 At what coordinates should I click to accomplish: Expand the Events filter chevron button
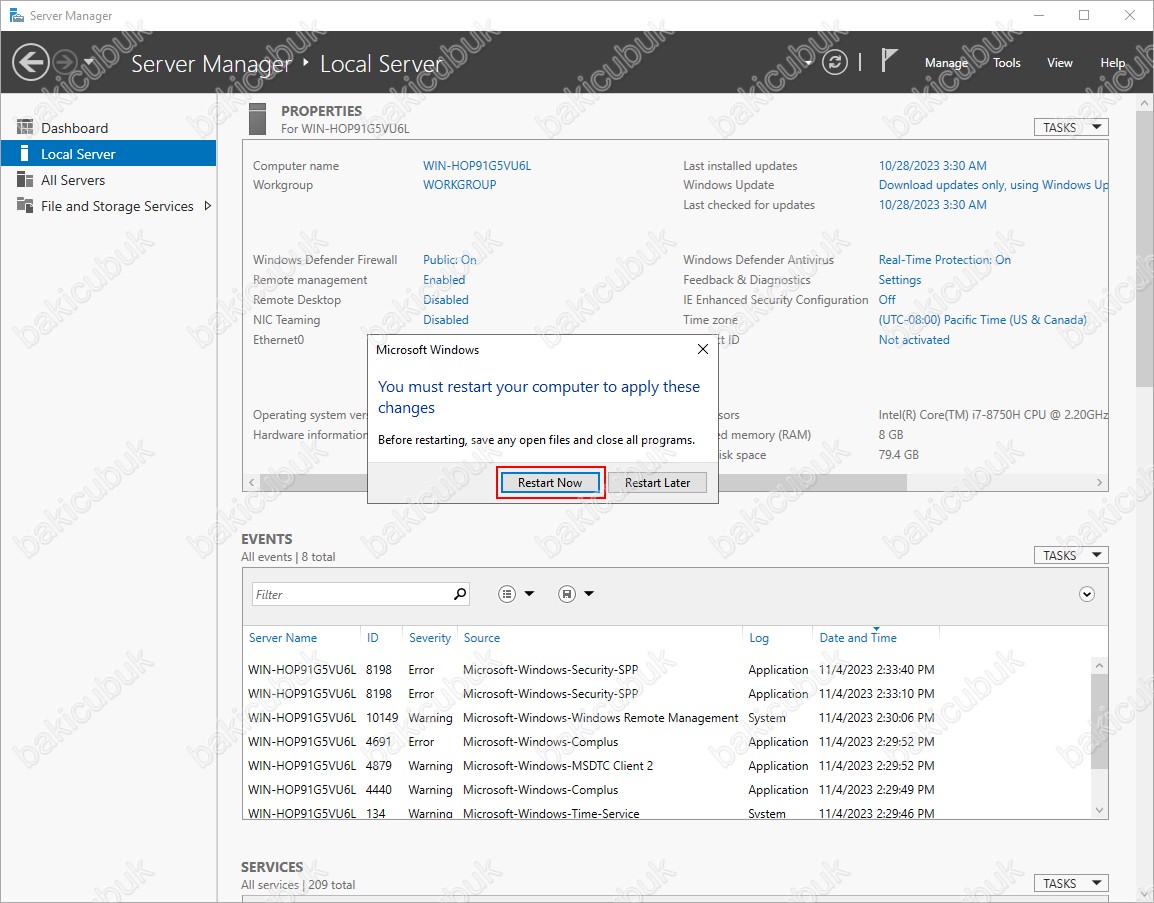(1086, 594)
